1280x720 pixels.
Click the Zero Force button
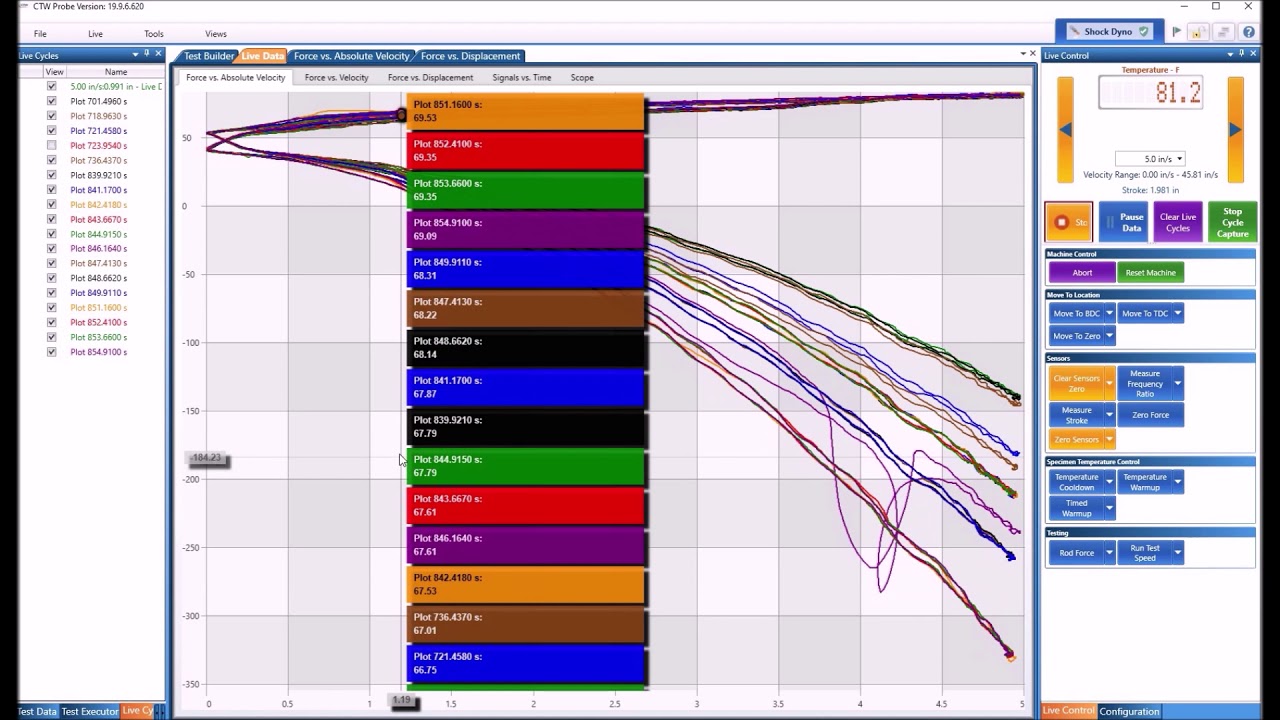(1150, 415)
